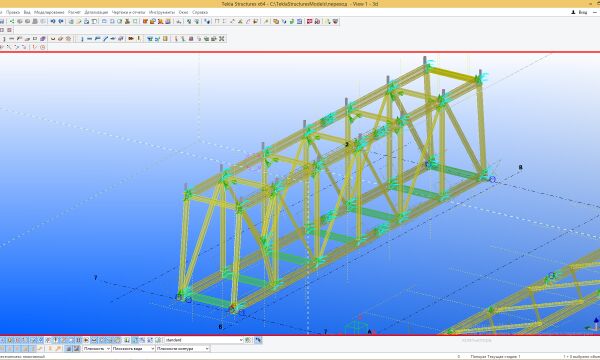Open the Моделирование menu
Image resolution: width=600 pixels, height=360 pixels.
tap(49, 12)
